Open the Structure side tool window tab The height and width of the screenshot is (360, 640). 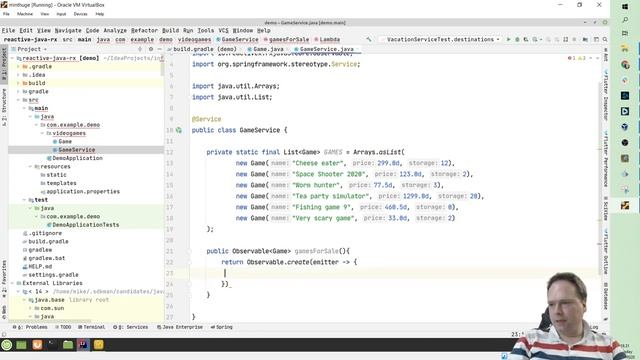[x=4, y=107]
